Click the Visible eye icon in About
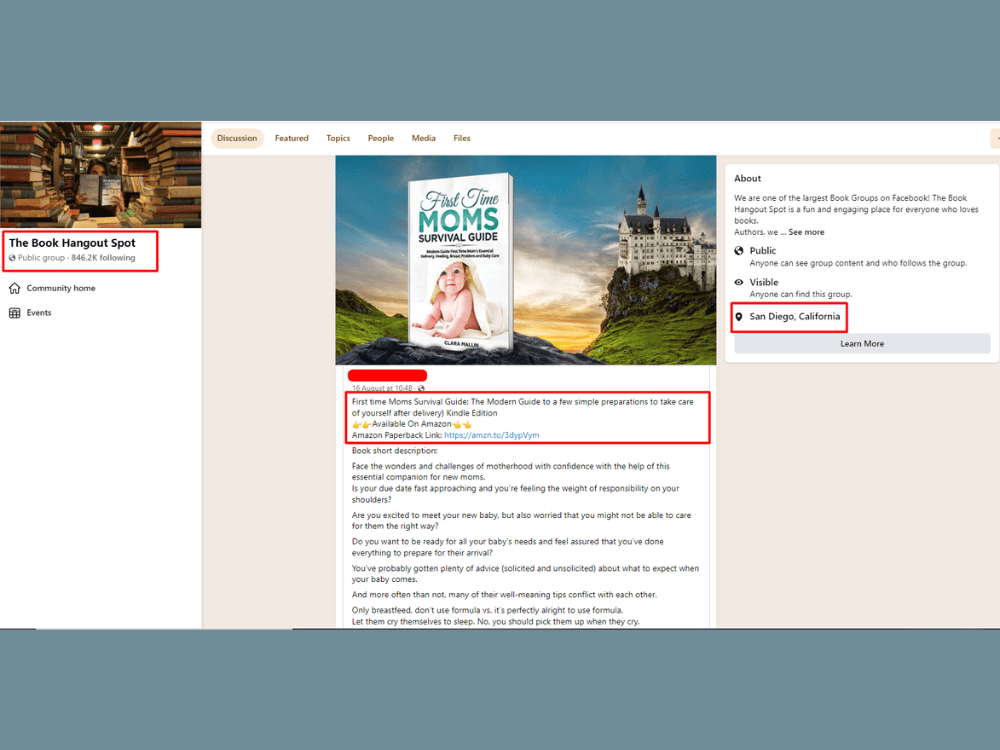1000x750 pixels. tap(739, 282)
